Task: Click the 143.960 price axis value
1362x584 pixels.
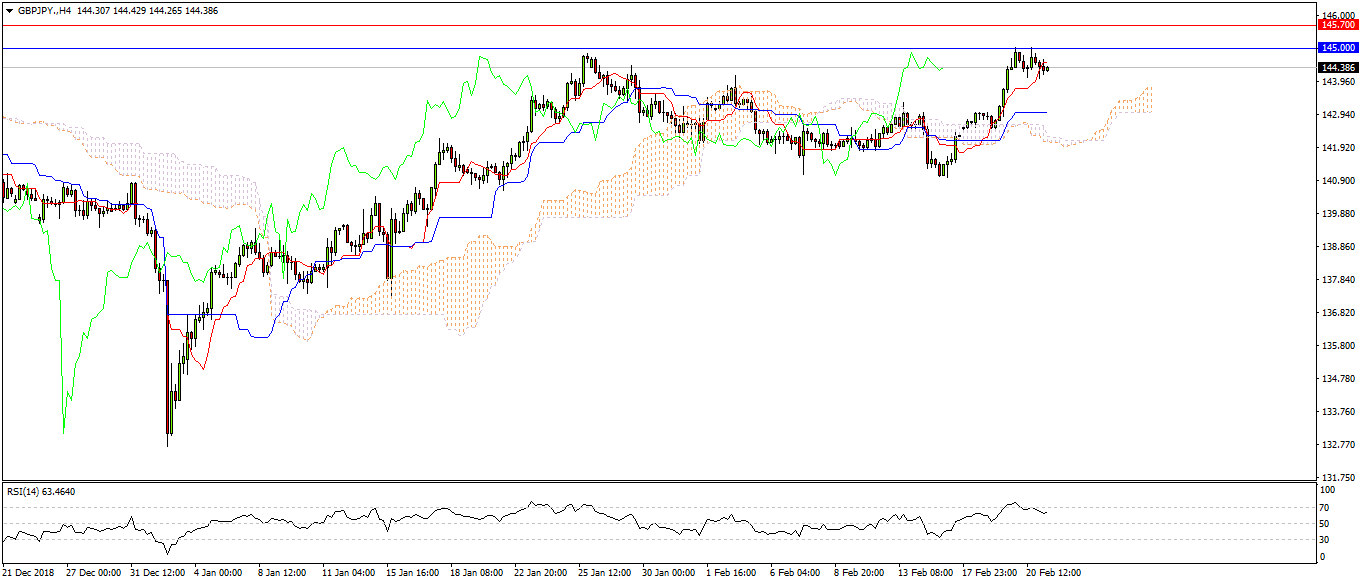Action: [1337, 82]
